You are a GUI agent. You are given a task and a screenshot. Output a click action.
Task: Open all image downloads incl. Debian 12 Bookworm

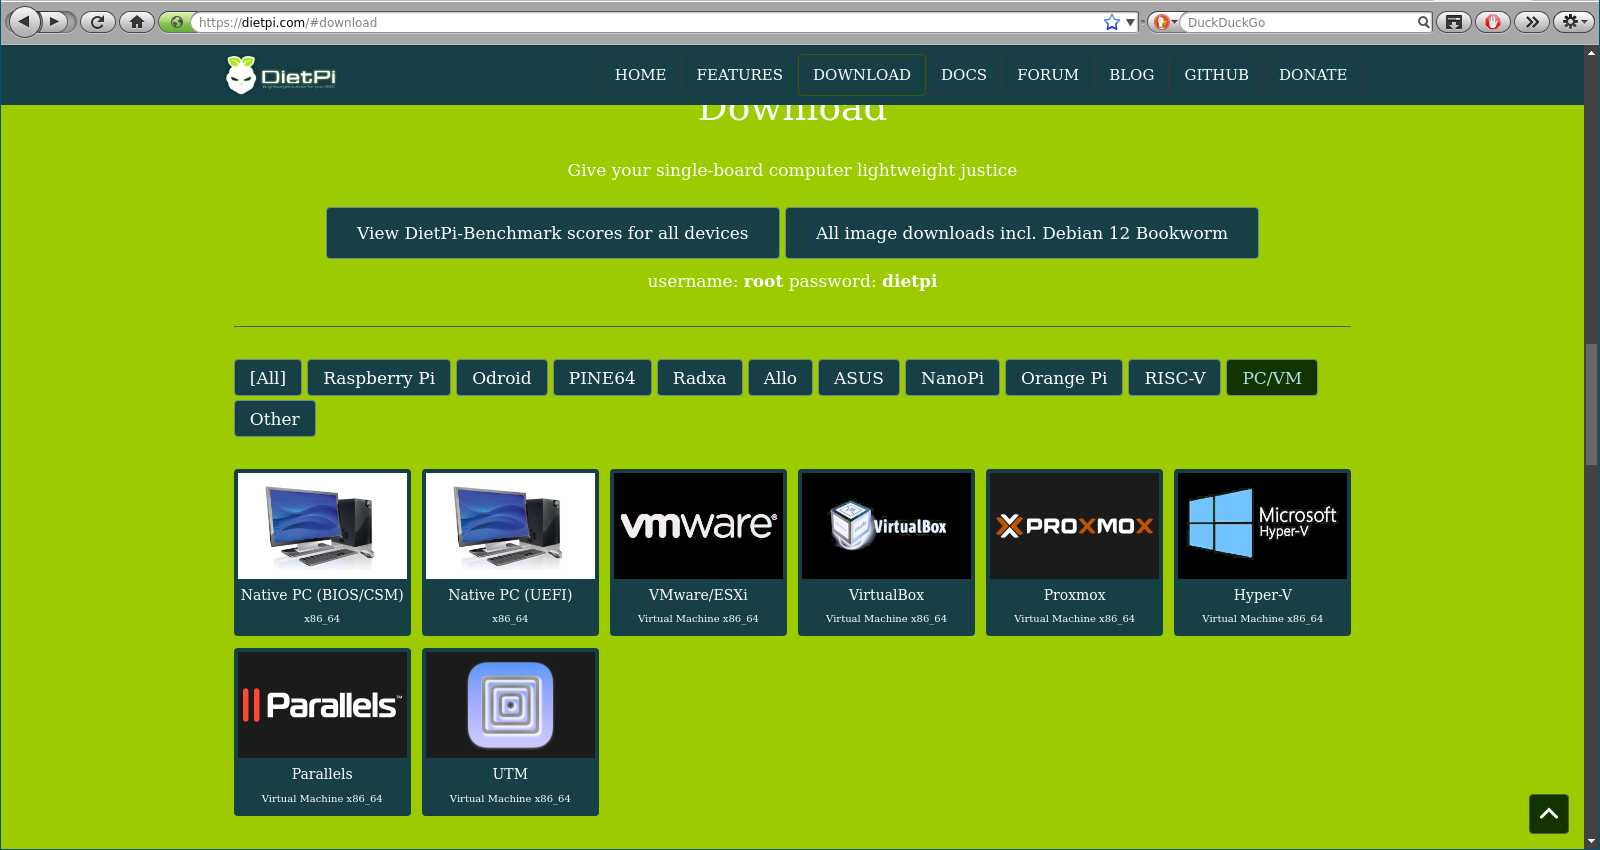click(x=1022, y=233)
